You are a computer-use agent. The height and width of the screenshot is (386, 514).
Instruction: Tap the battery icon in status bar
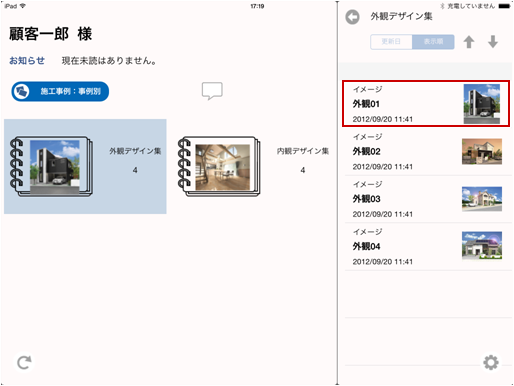click(504, 6)
